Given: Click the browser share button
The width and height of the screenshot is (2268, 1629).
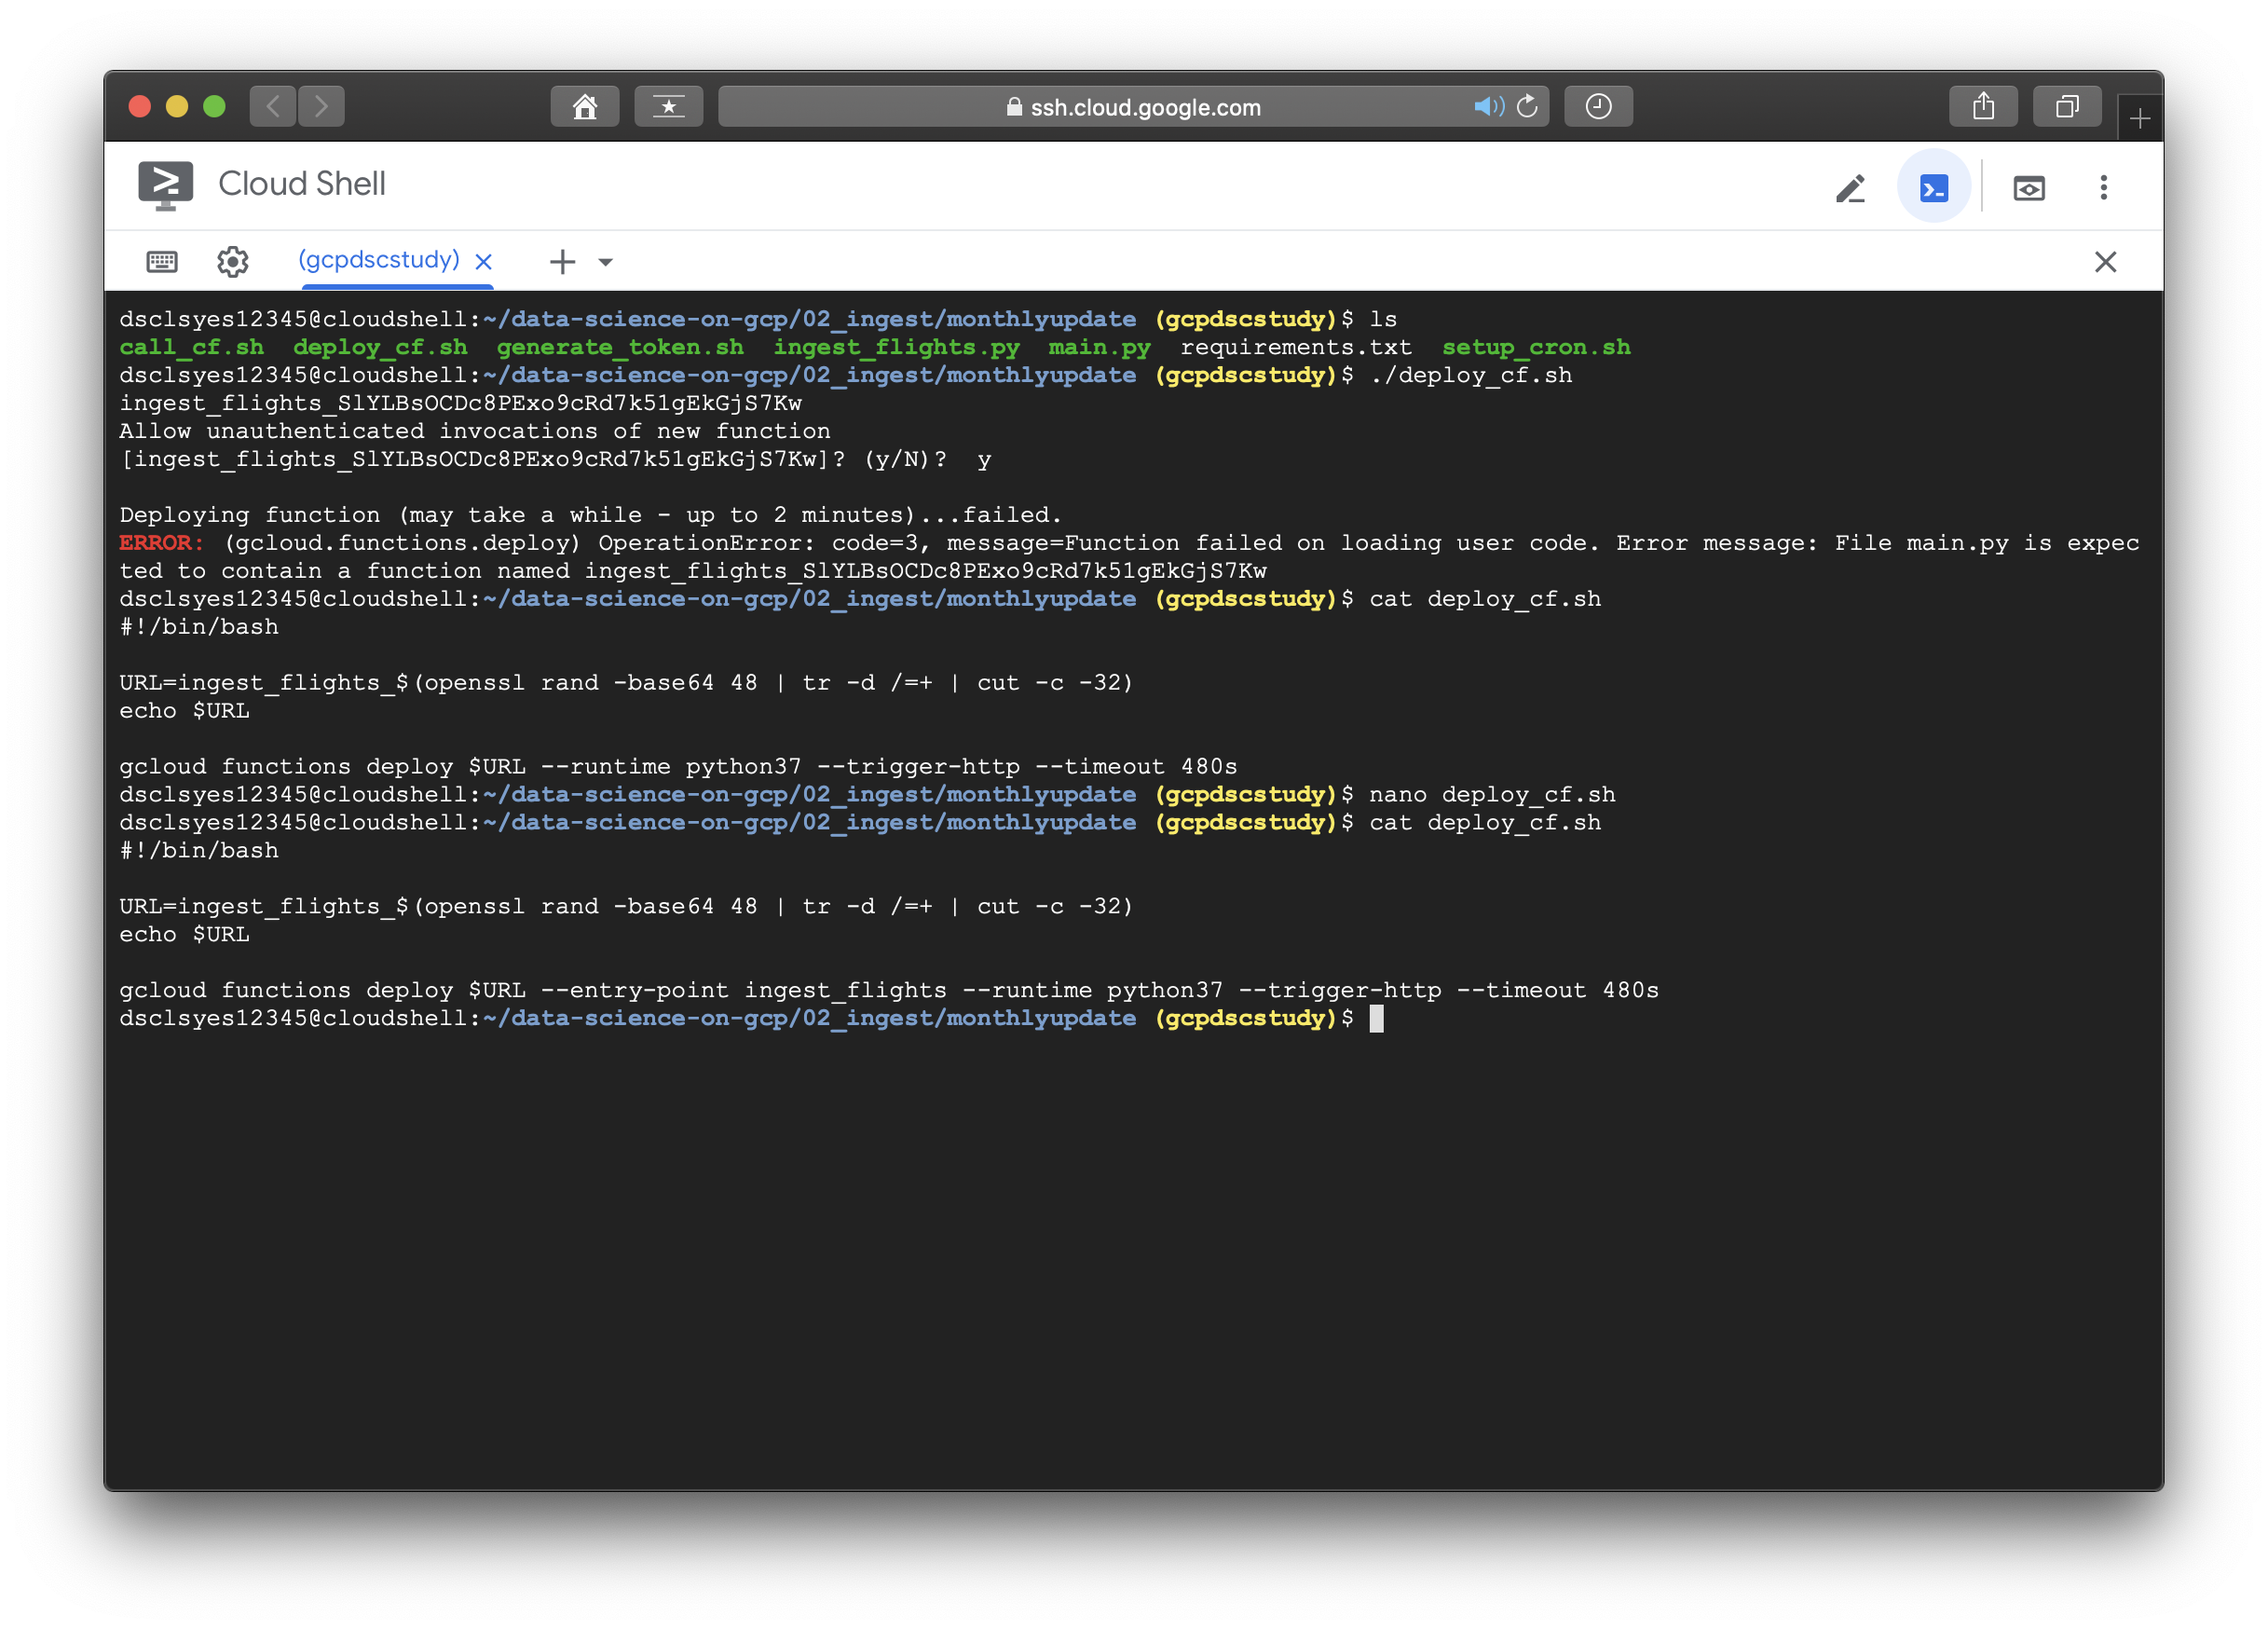Looking at the screenshot, I should (x=1983, y=107).
